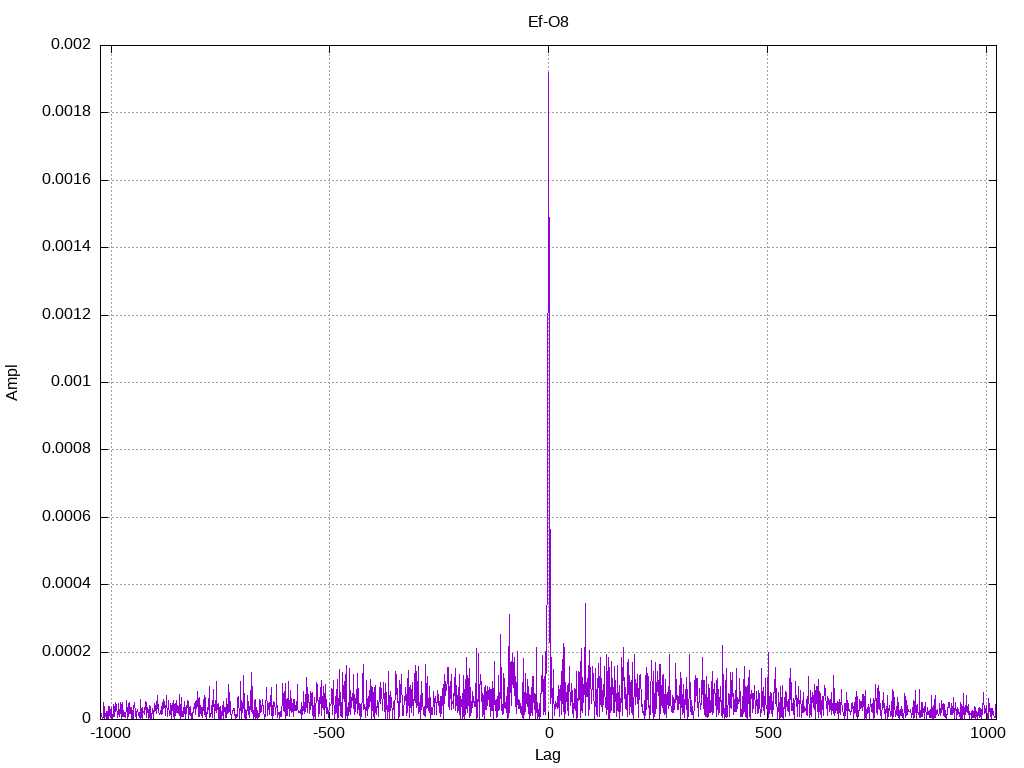Click the -1000 x-axis tick label
This screenshot has height=768, width=1024.
tap(111, 733)
